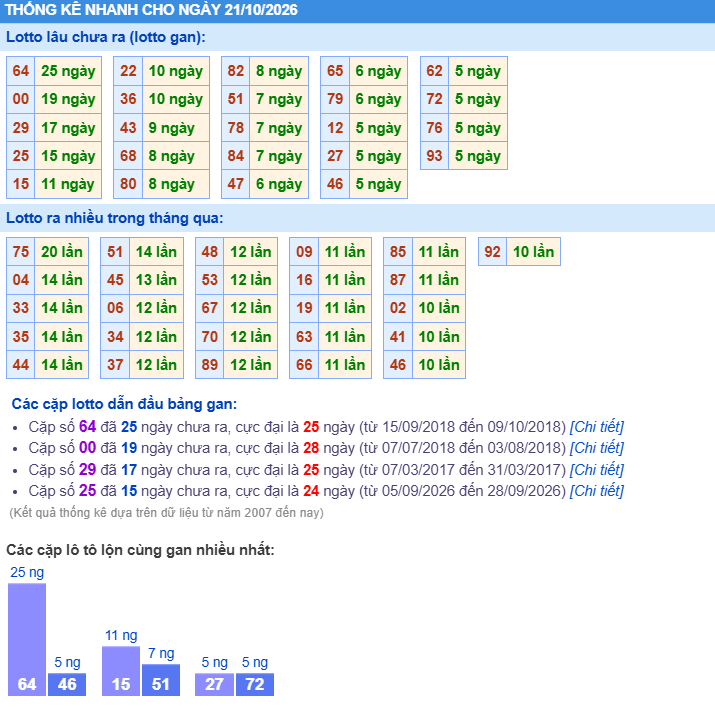The height and width of the screenshot is (707, 715).
Task: Click the bar labeled 64 in chart
Action: pyautogui.click(x=27, y=639)
